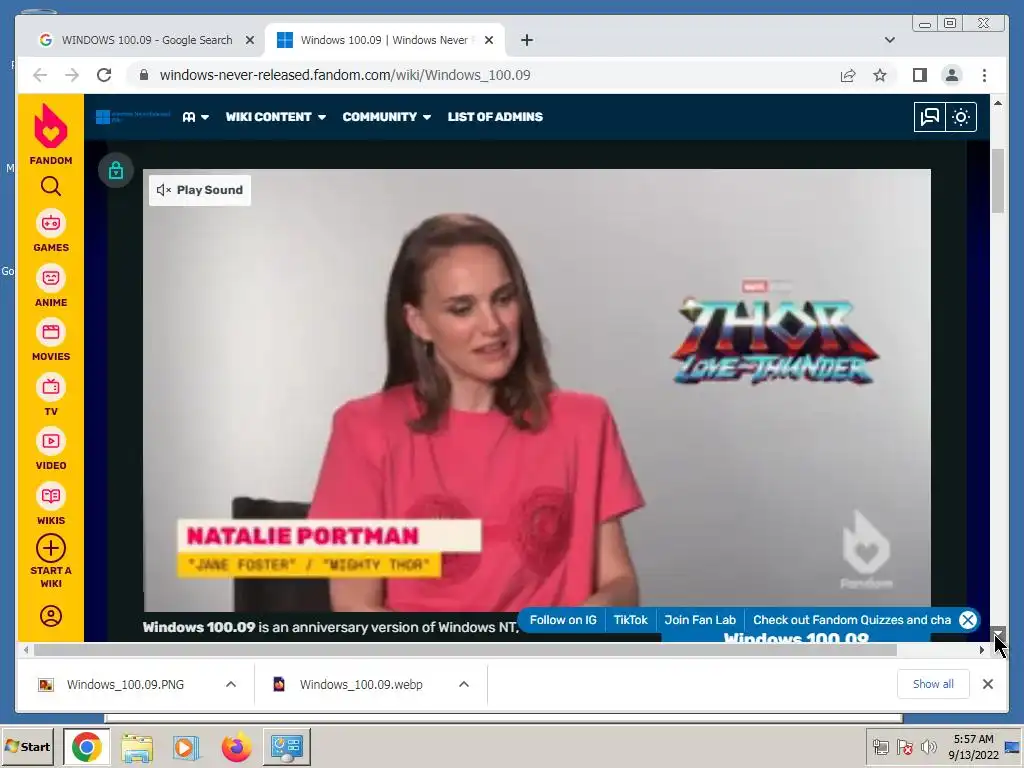Screen dimensions: 1024x768
Task: Close the Google Search tab
Action: coord(249,40)
